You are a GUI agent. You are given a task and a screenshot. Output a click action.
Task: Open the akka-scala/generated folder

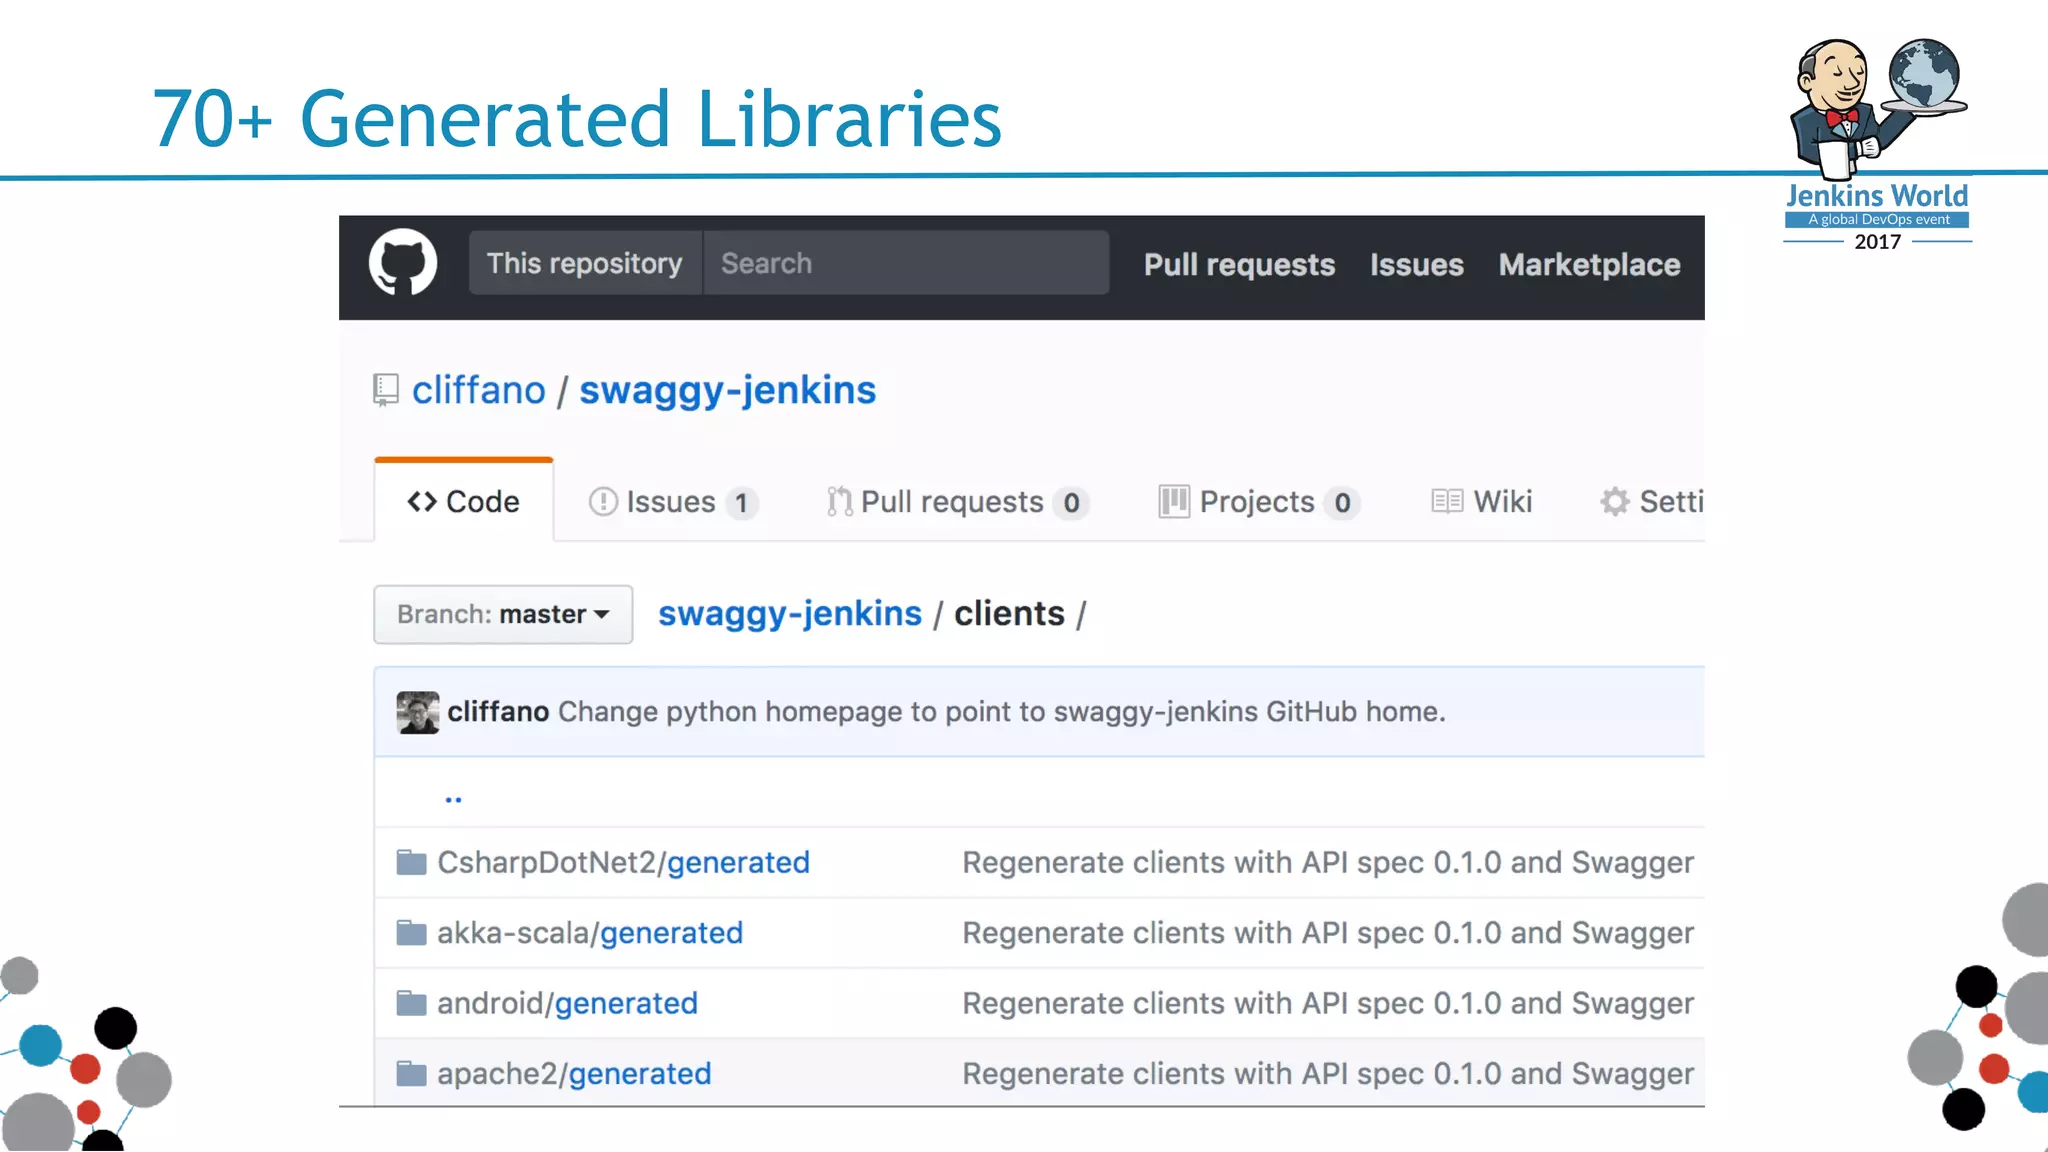(590, 932)
